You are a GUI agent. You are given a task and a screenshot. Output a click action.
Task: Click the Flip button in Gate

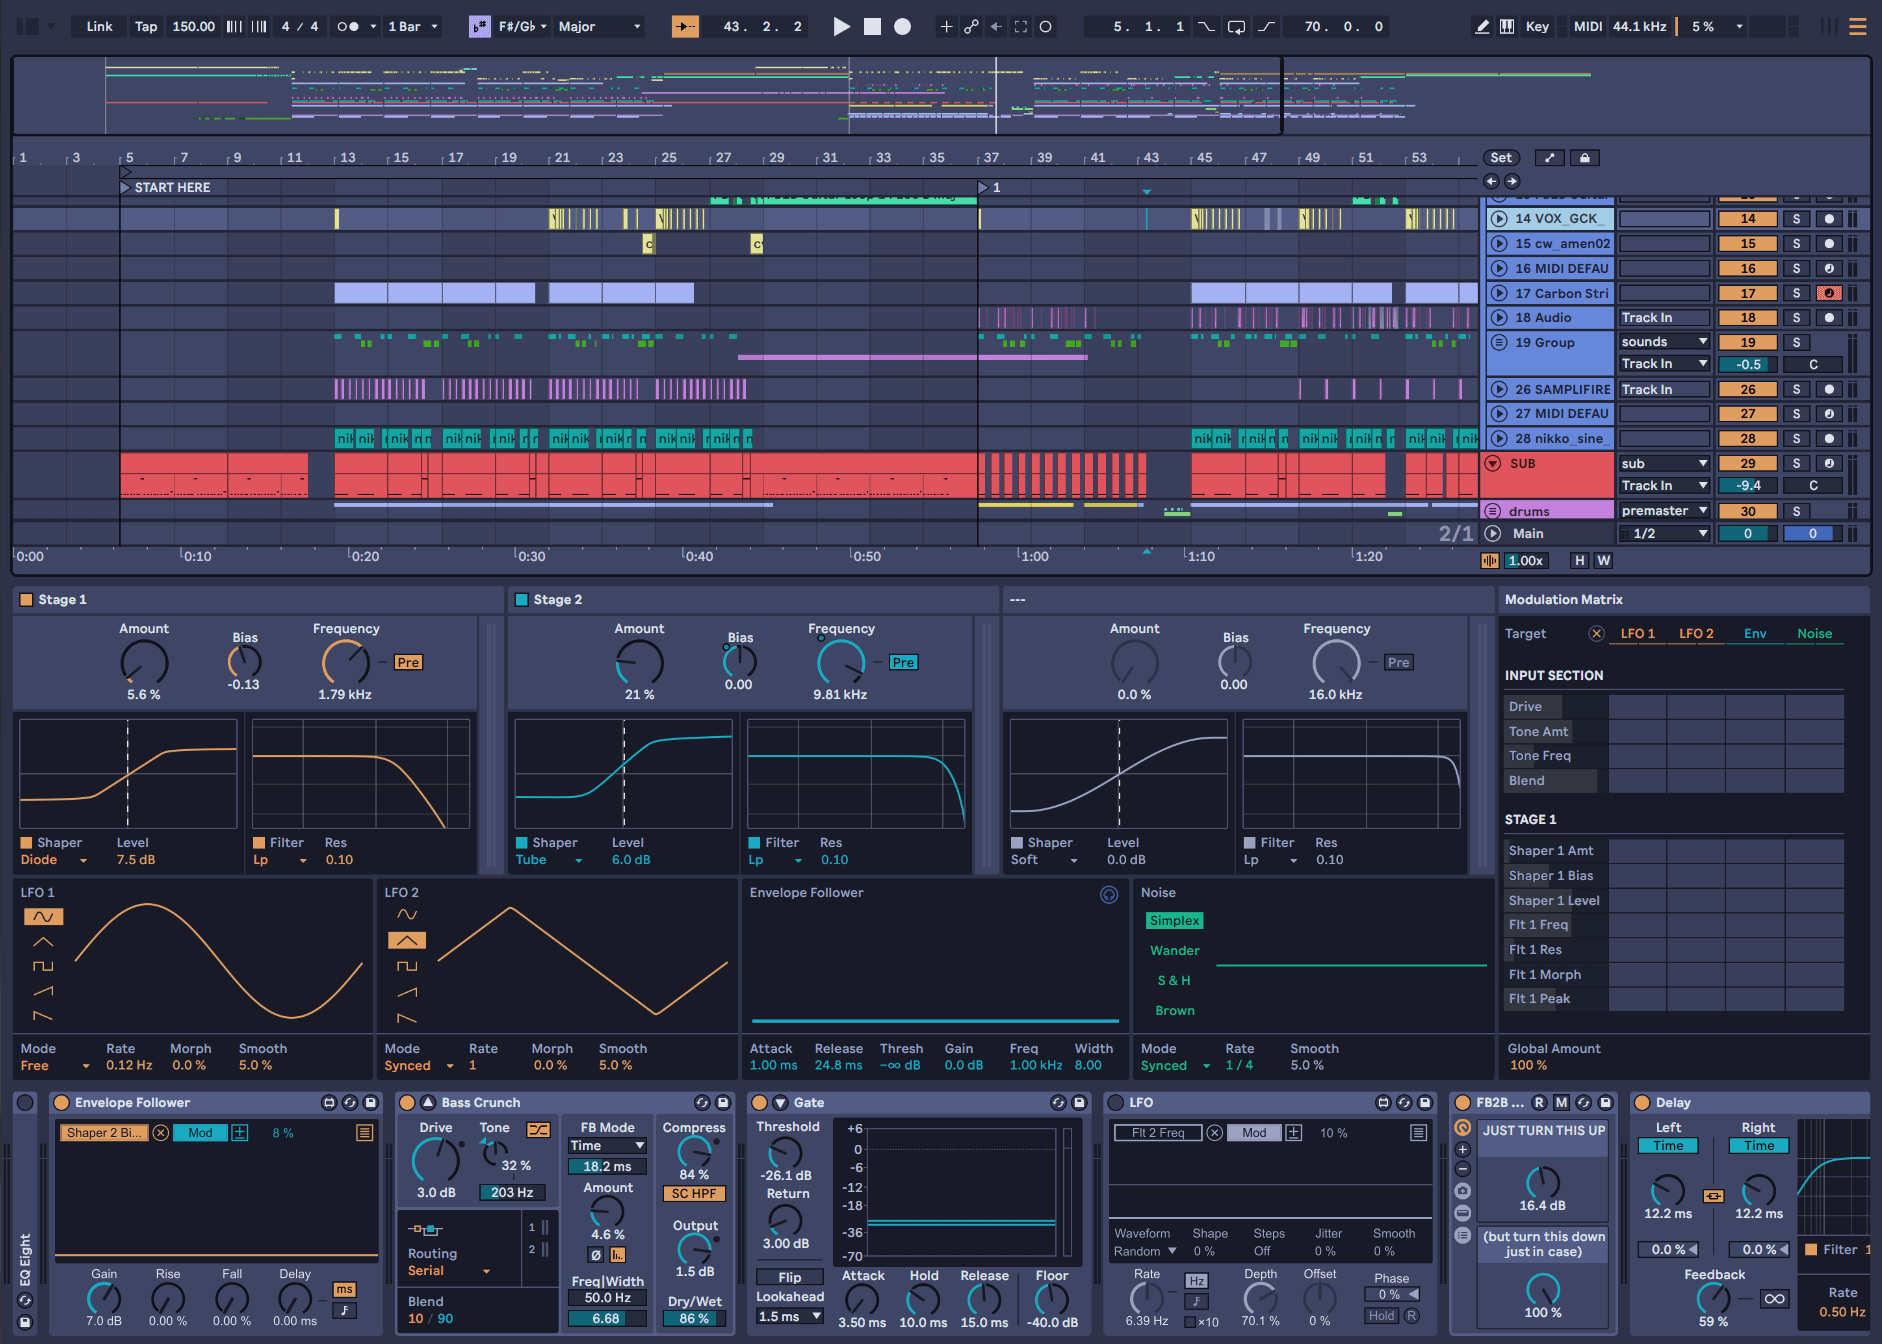point(790,1278)
